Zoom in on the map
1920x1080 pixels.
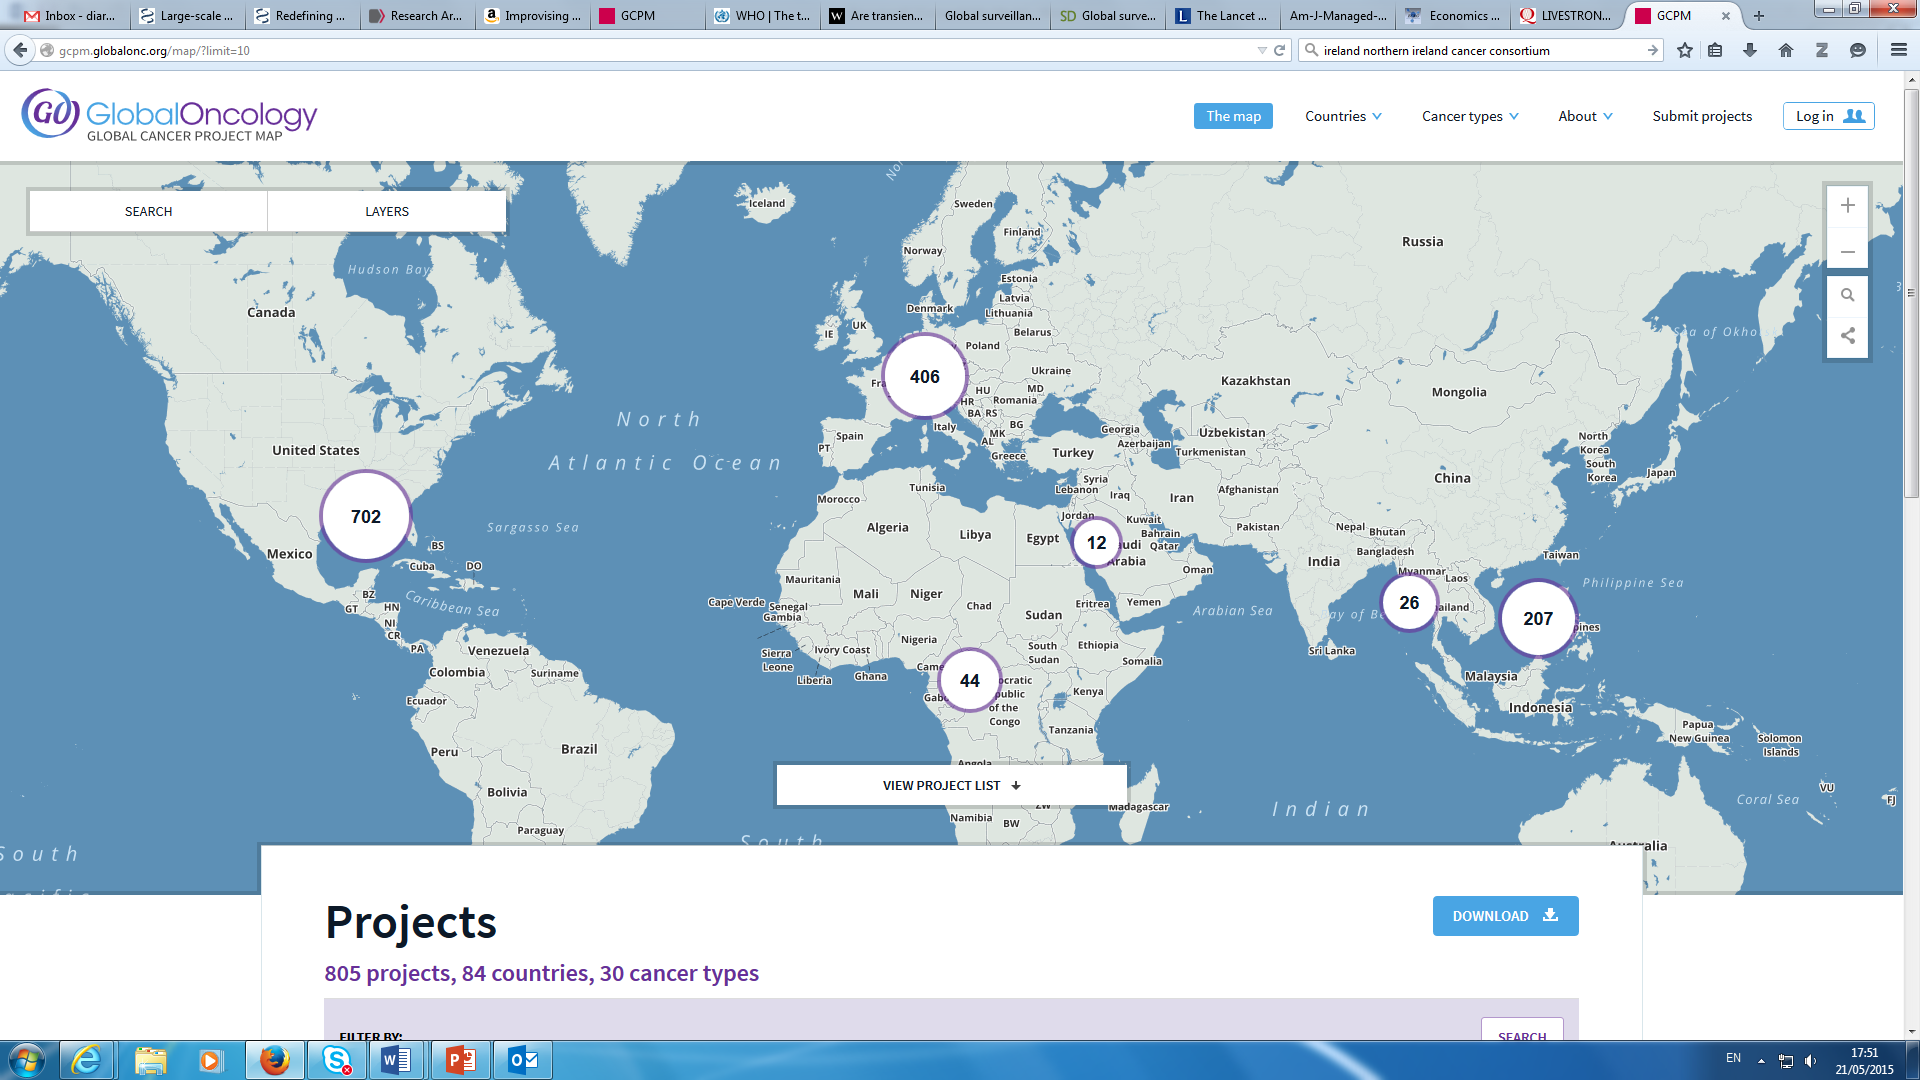1847,206
